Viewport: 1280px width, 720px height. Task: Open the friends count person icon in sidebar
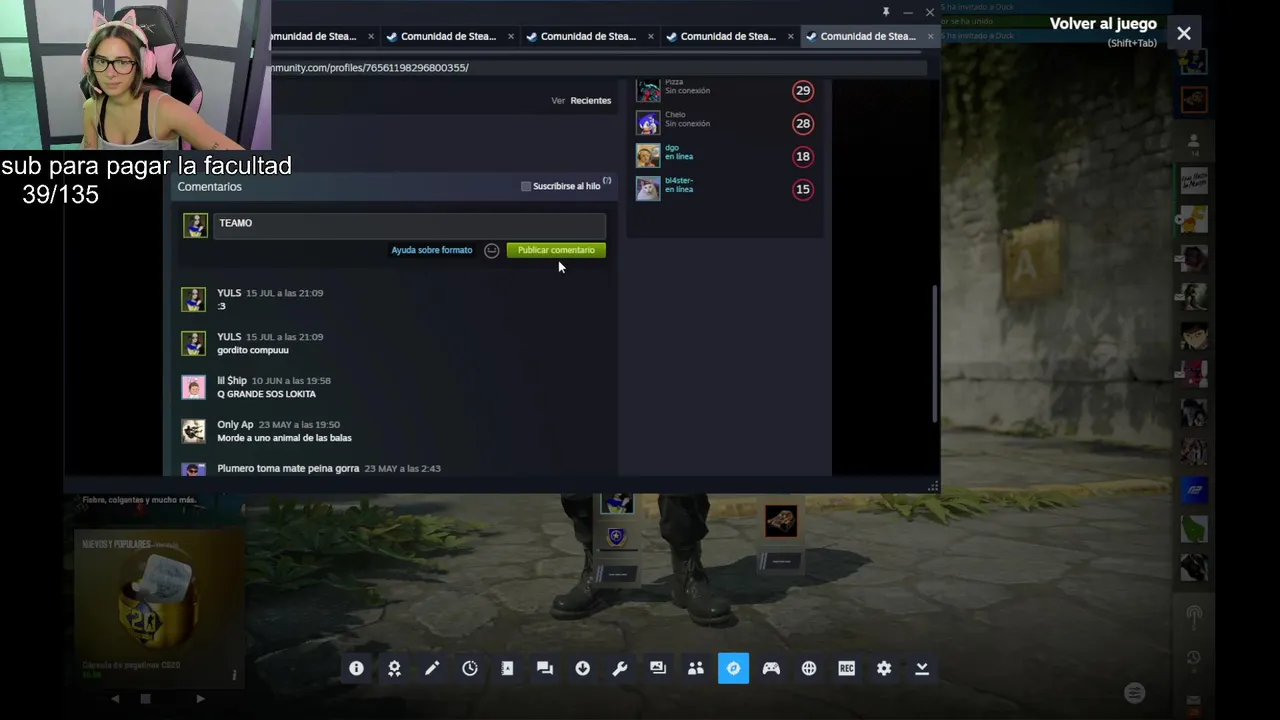pos(1194,143)
